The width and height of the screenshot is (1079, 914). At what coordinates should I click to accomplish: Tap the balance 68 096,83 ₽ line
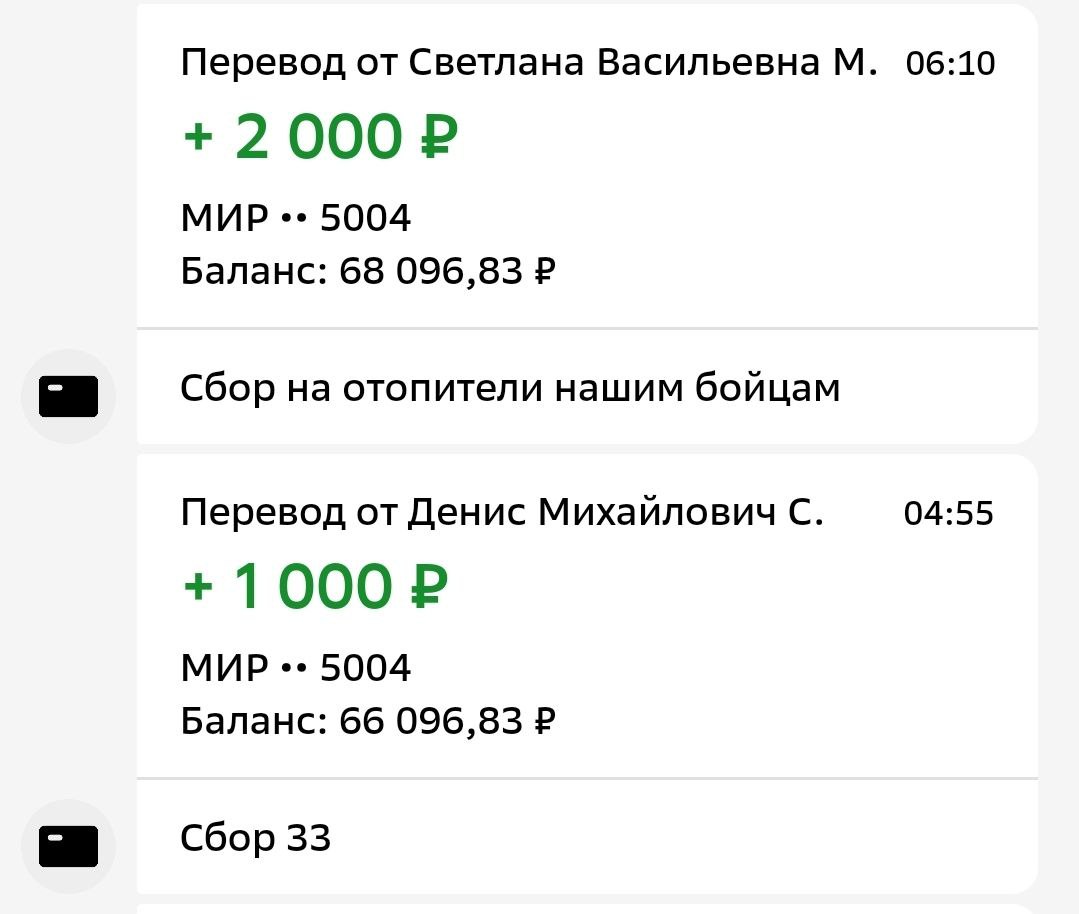coord(368,271)
